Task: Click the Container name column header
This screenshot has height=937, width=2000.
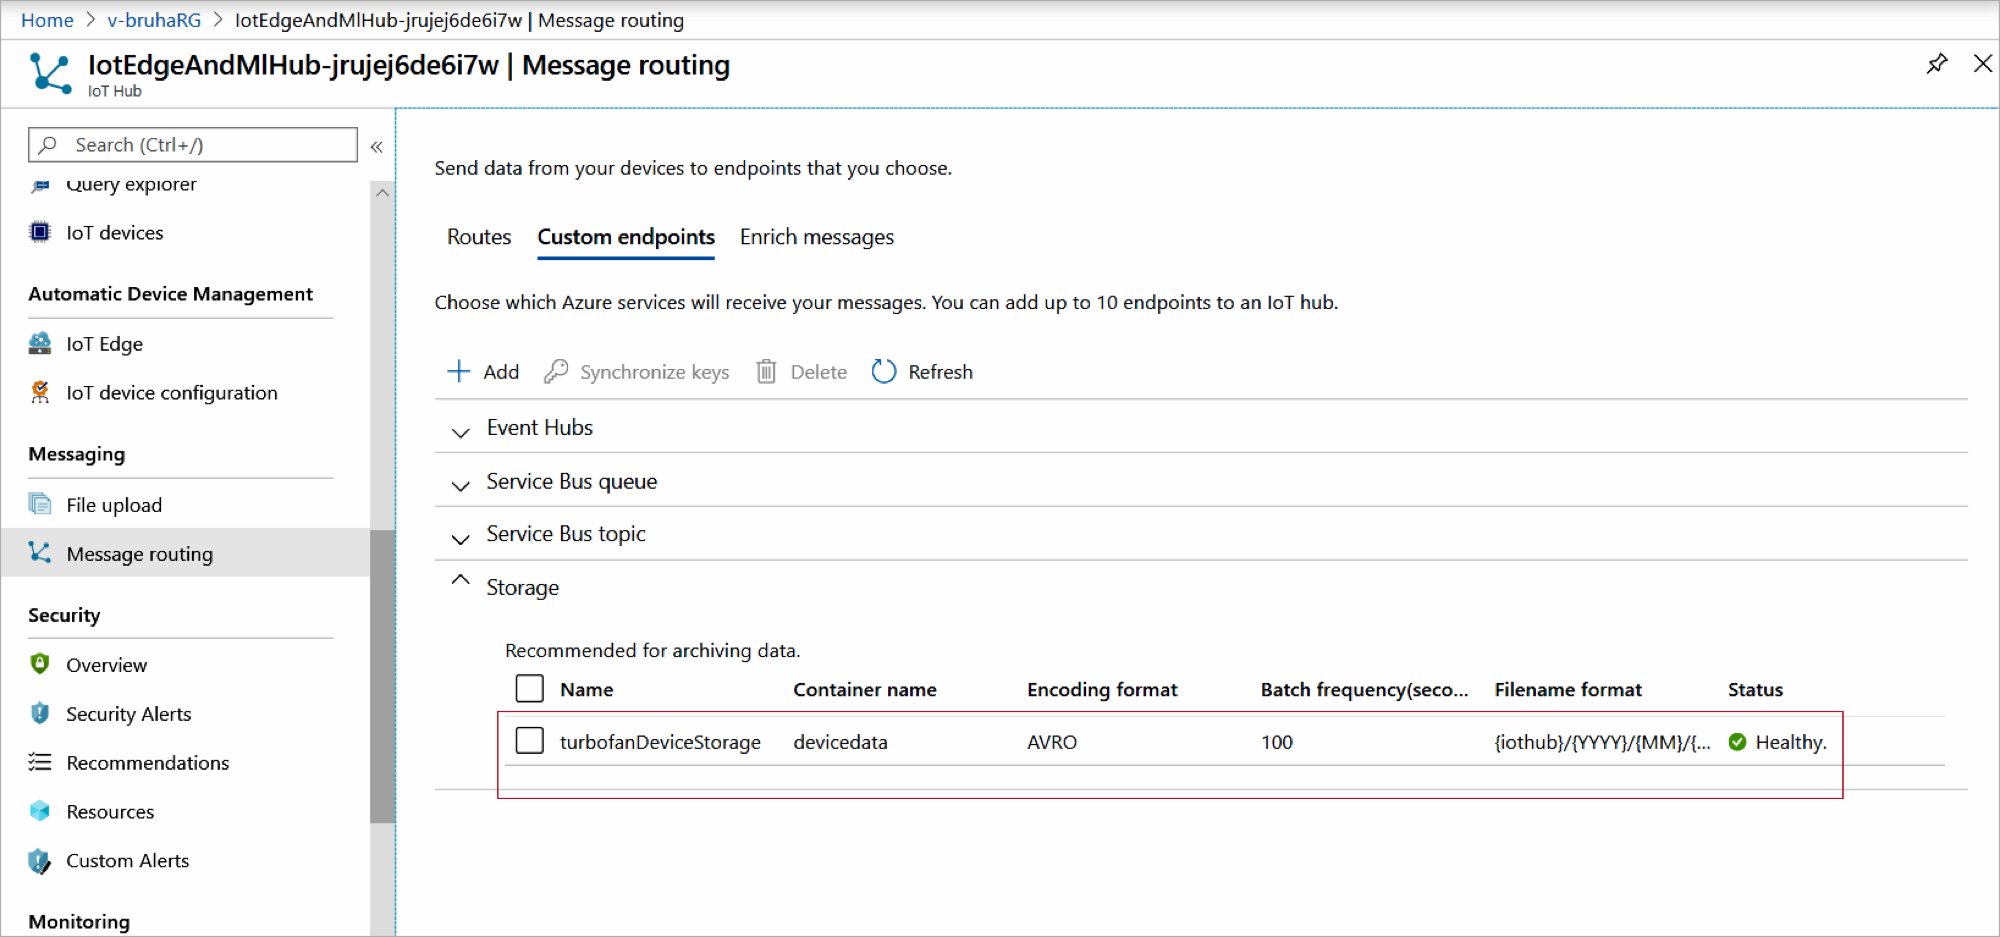Action: pos(865,690)
